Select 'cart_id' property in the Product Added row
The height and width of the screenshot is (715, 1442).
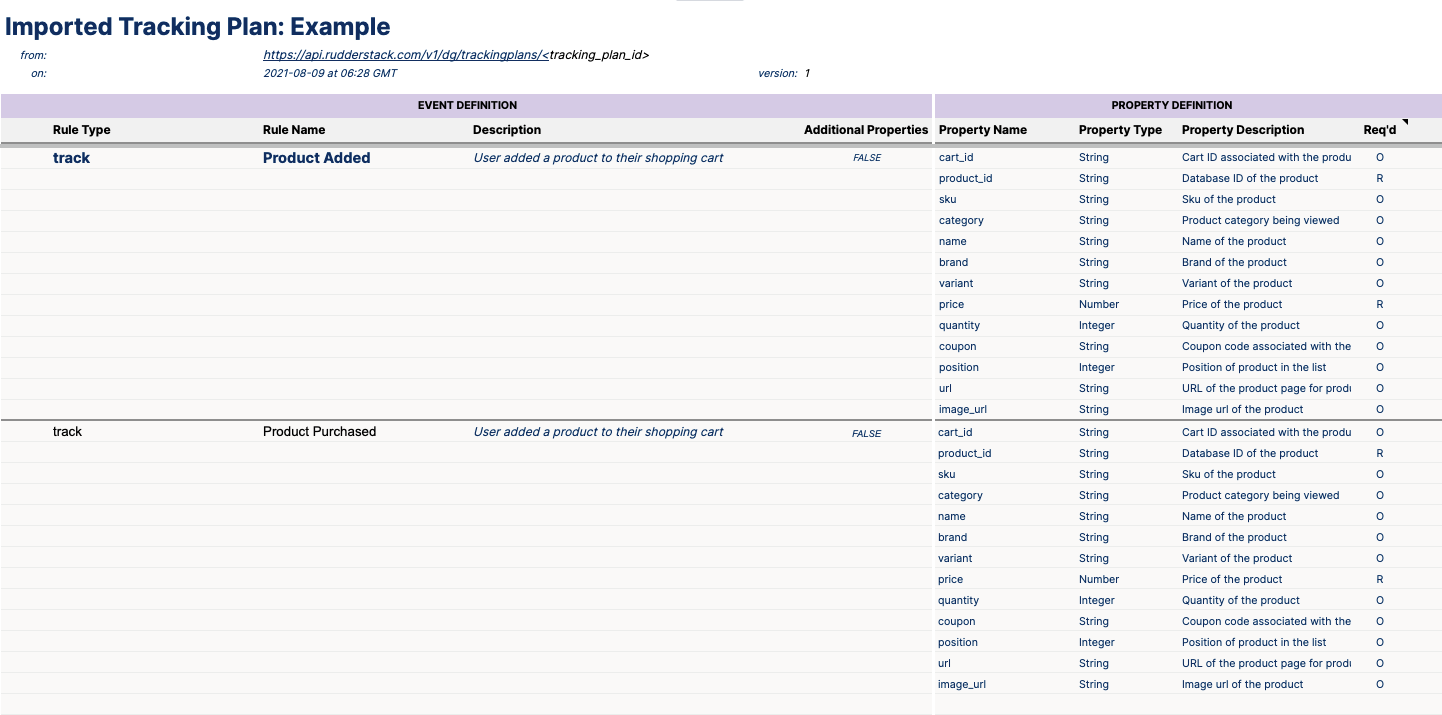pos(956,158)
